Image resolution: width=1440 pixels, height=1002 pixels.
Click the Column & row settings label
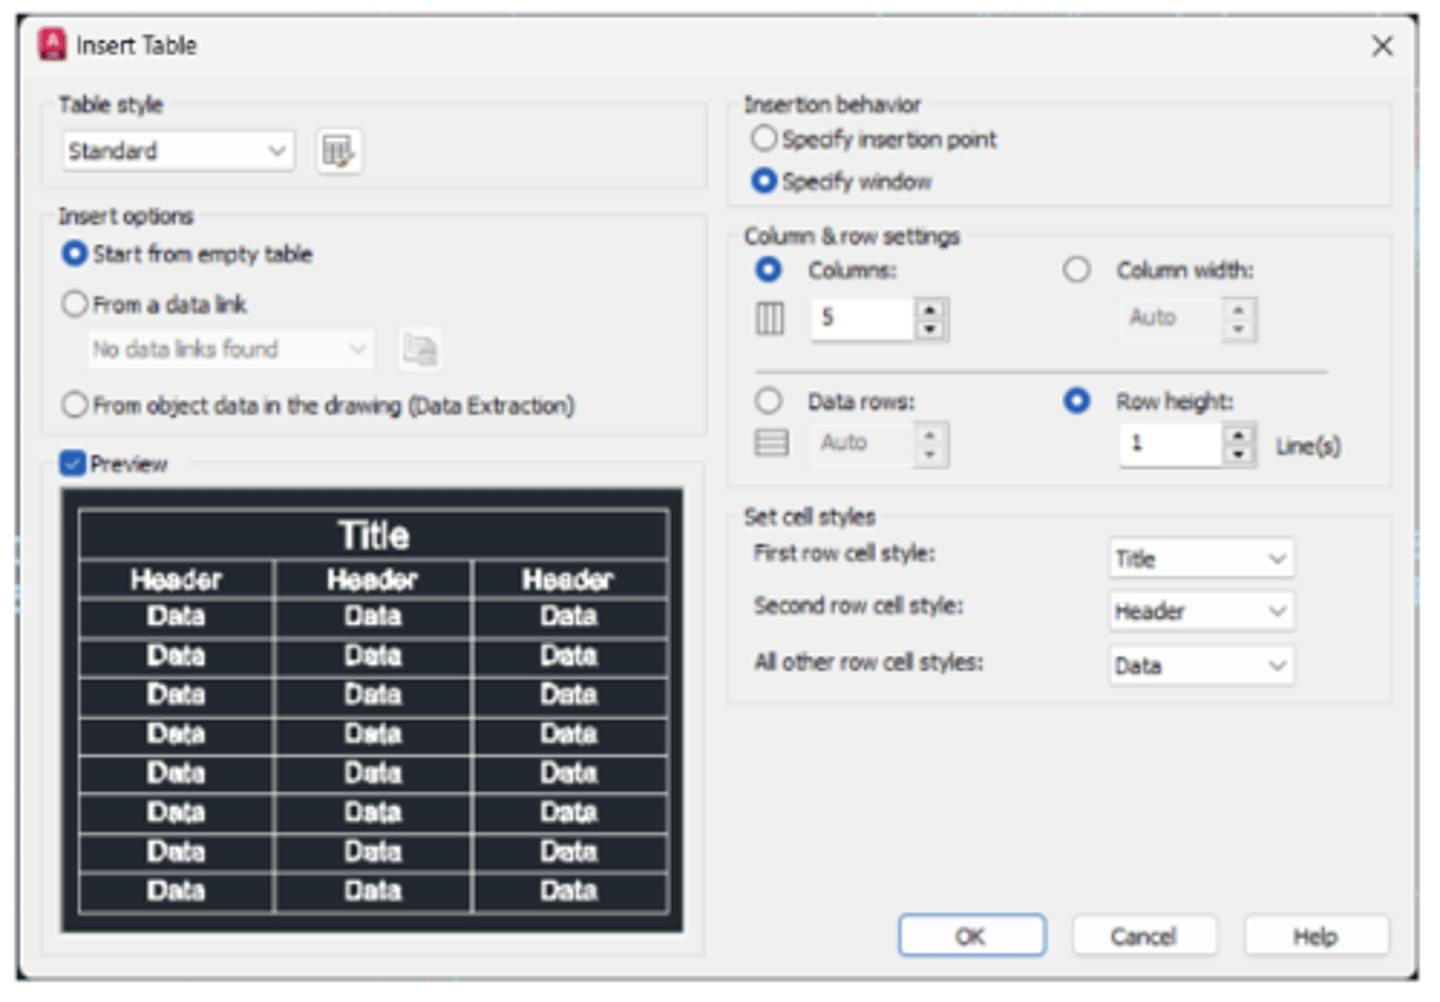(852, 236)
